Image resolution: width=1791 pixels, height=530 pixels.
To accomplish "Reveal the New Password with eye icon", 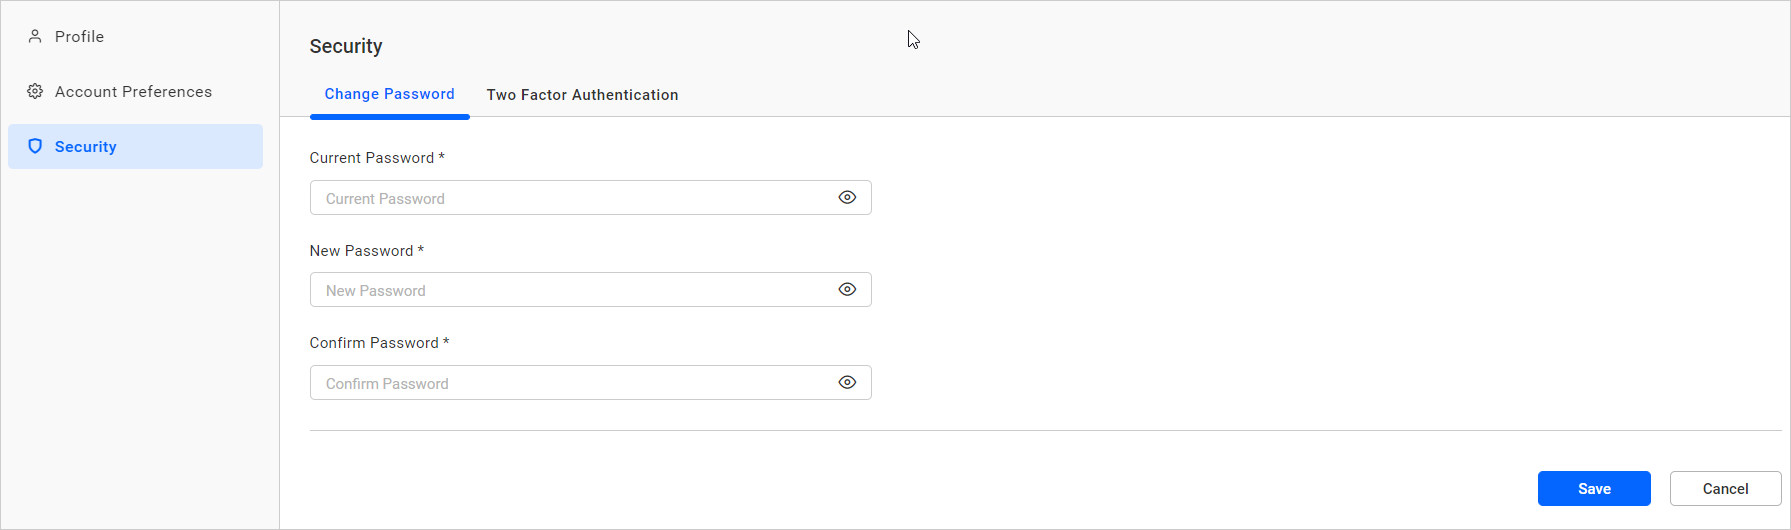I will click(847, 290).
